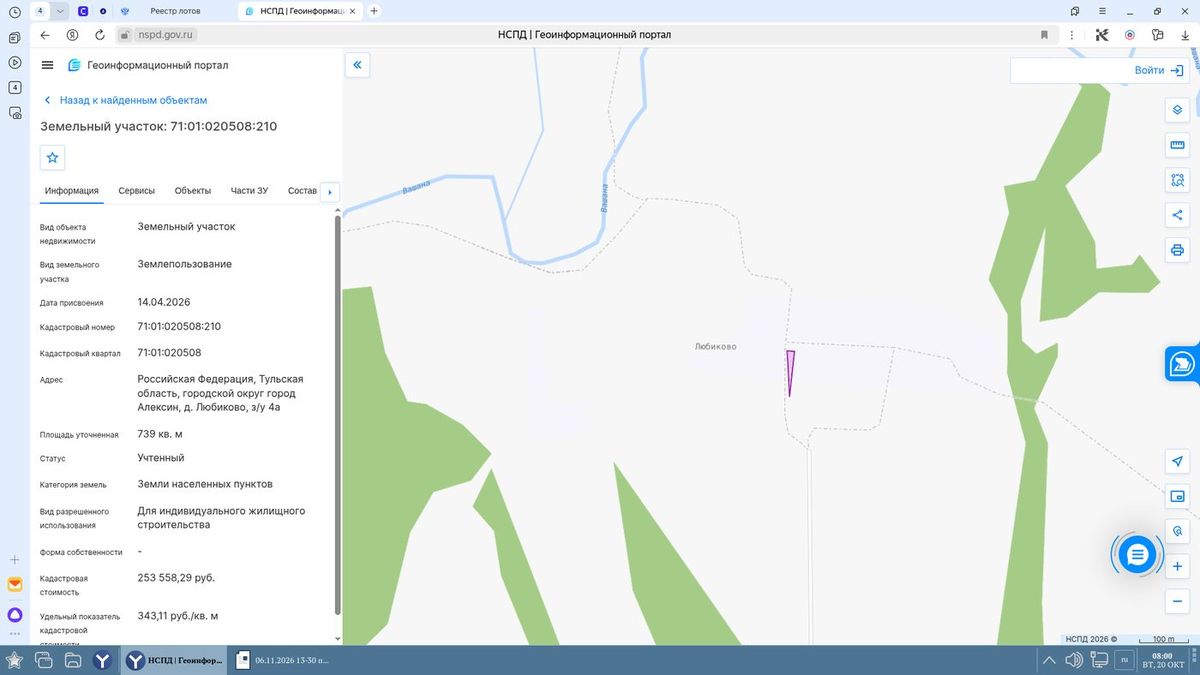Select the area search tool
Image resolution: width=1200 pixels, height=675 pixels.
click(1177, 180)
